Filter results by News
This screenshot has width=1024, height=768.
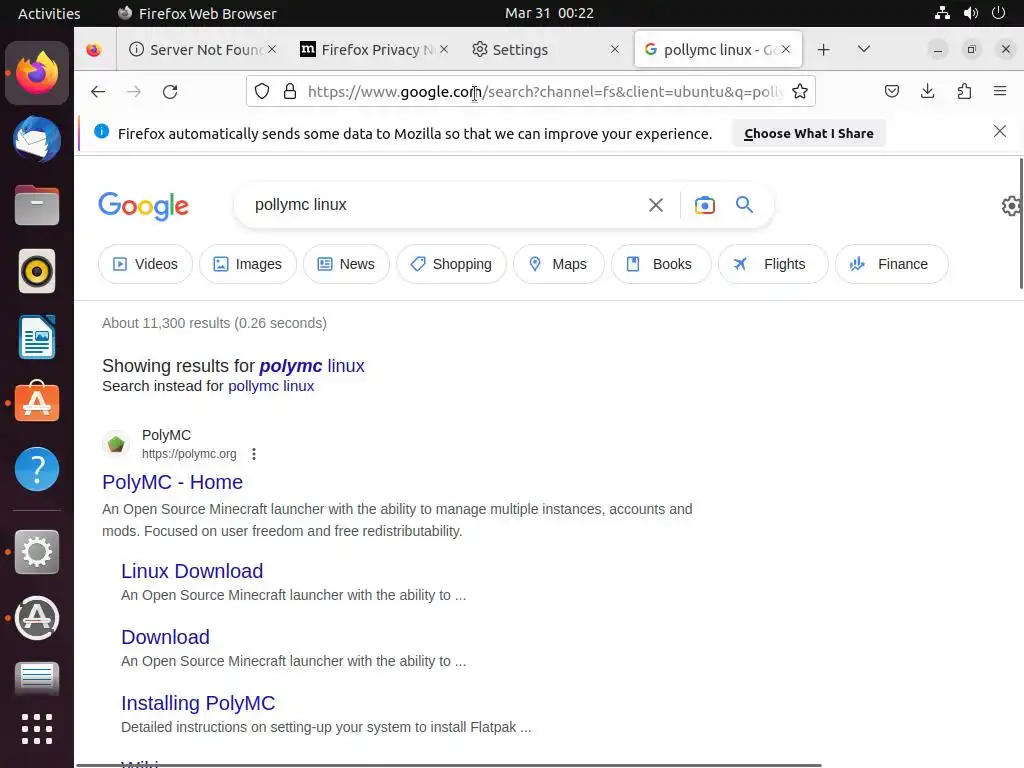click(x=346, y=264)
